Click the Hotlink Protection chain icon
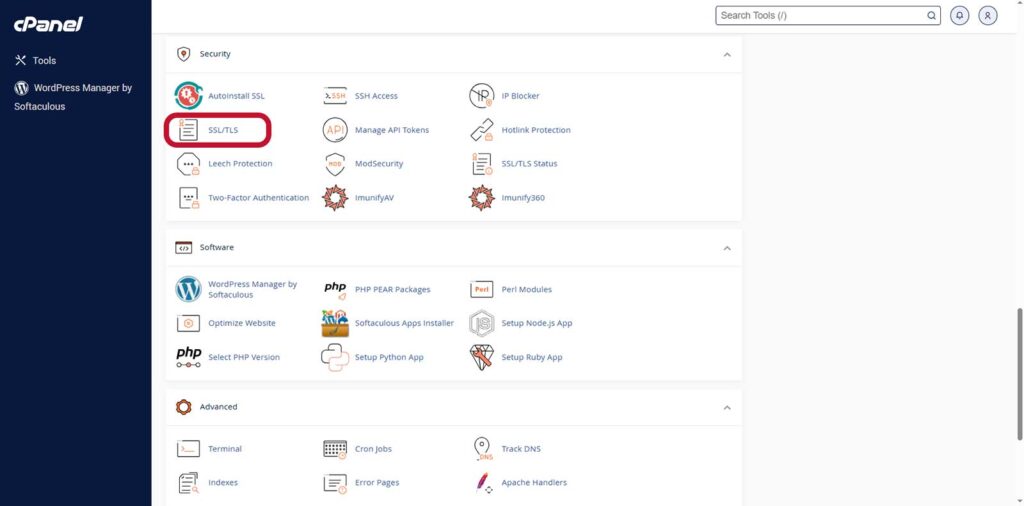This screenshot has height=506, width=1024. coord(482,130)
